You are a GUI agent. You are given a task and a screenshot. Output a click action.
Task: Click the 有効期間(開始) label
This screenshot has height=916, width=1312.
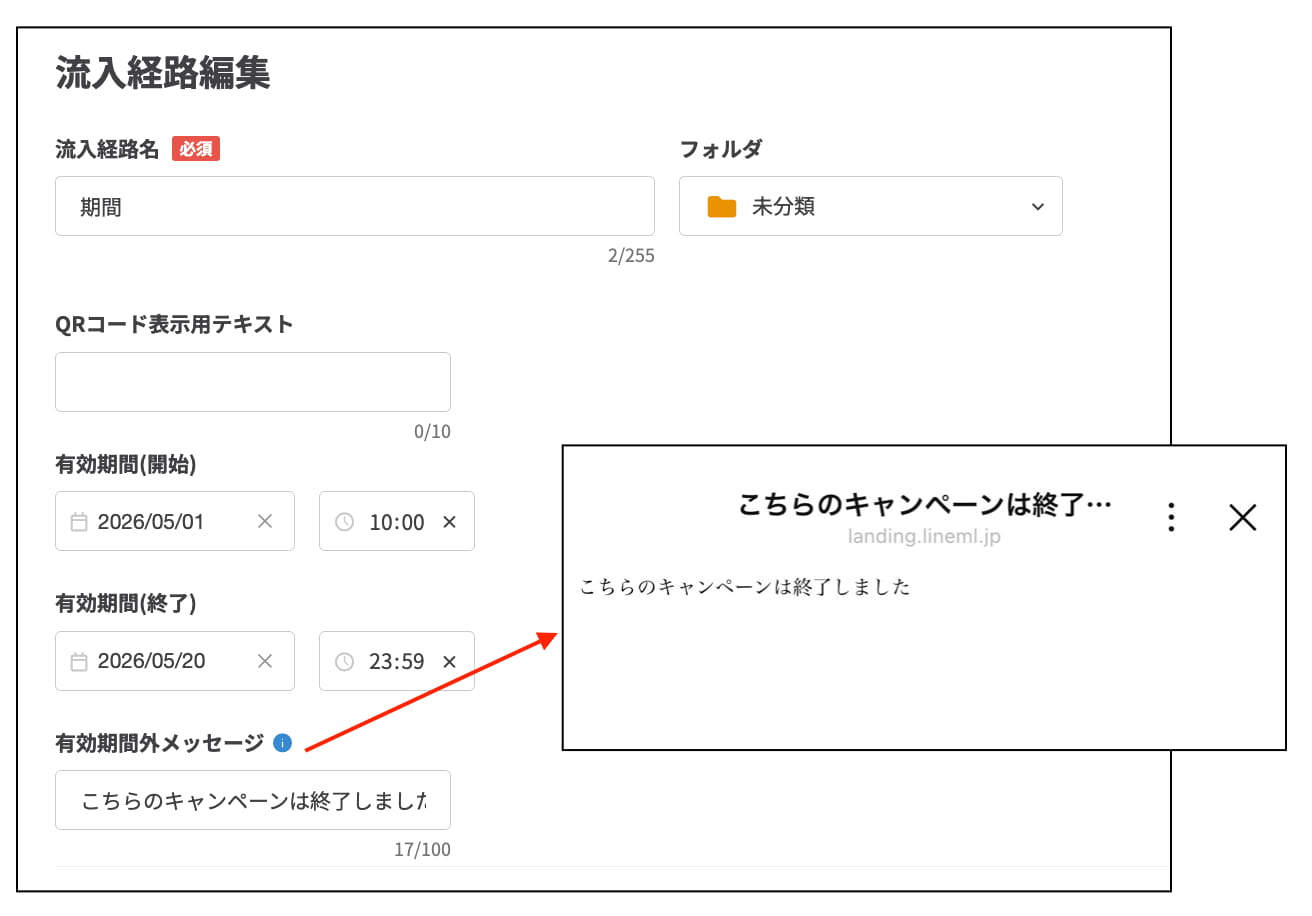click(126, 464)
